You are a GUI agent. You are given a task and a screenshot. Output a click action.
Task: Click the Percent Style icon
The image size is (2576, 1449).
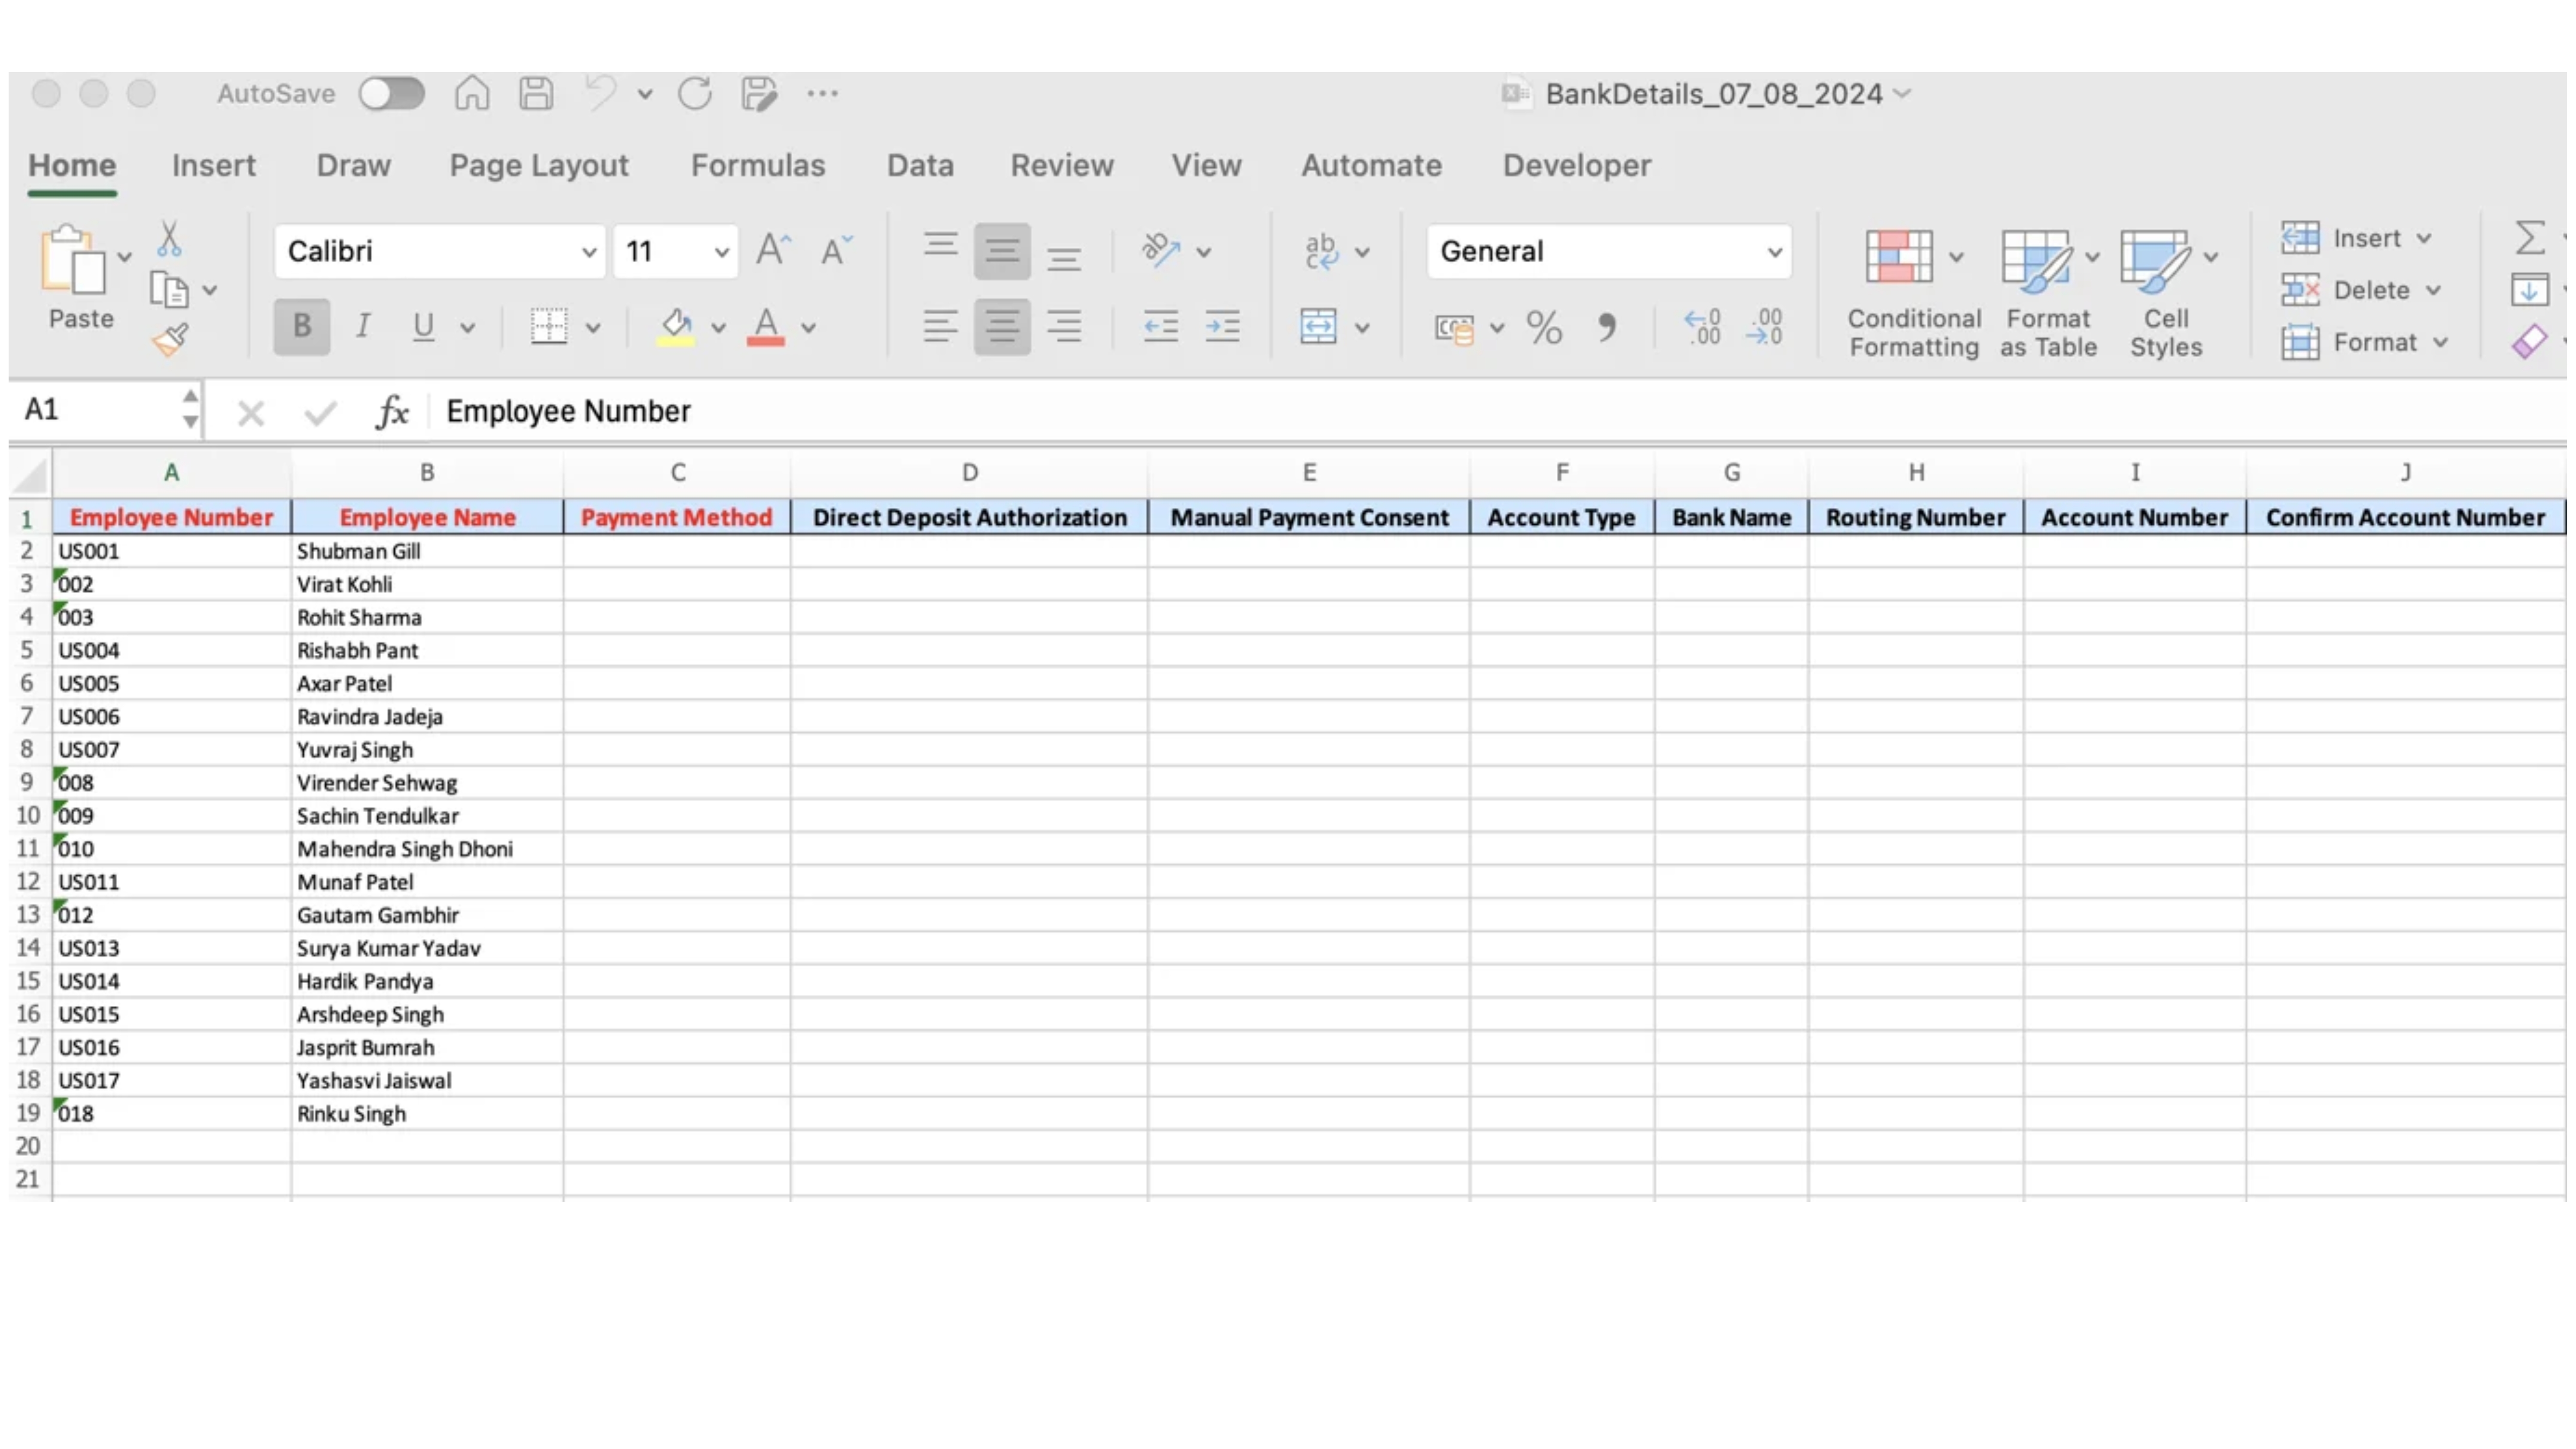(1543, 327)
